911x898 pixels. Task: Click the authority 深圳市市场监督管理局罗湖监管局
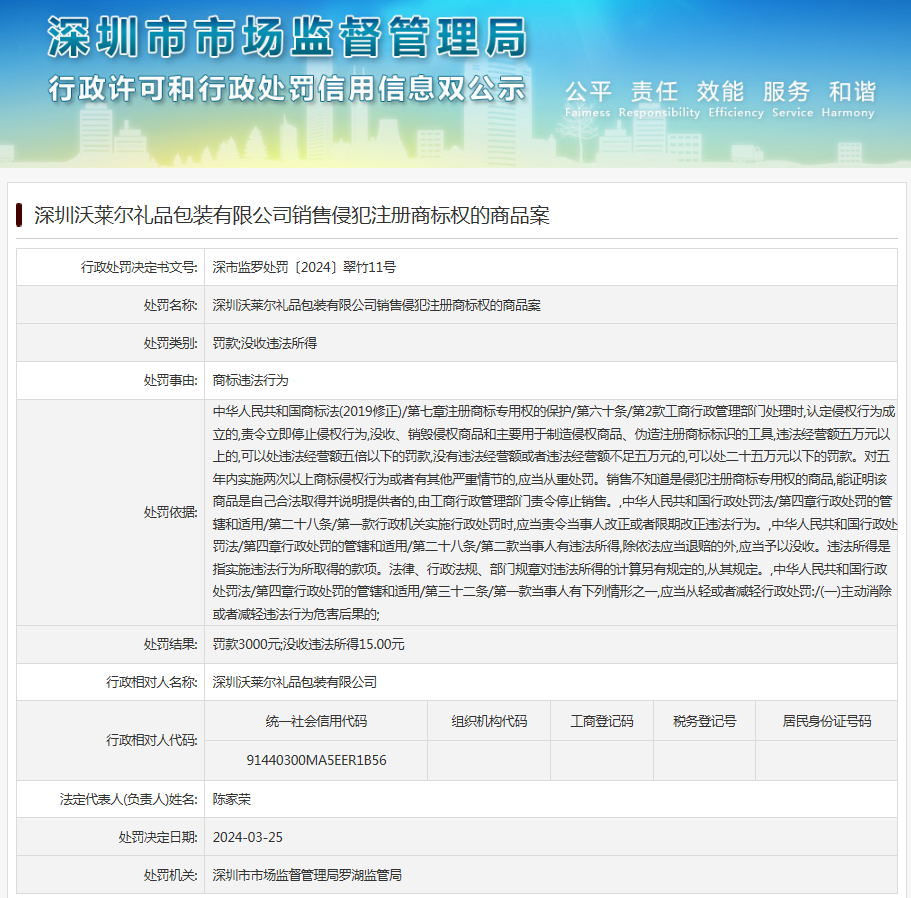(x=306, y=875)
